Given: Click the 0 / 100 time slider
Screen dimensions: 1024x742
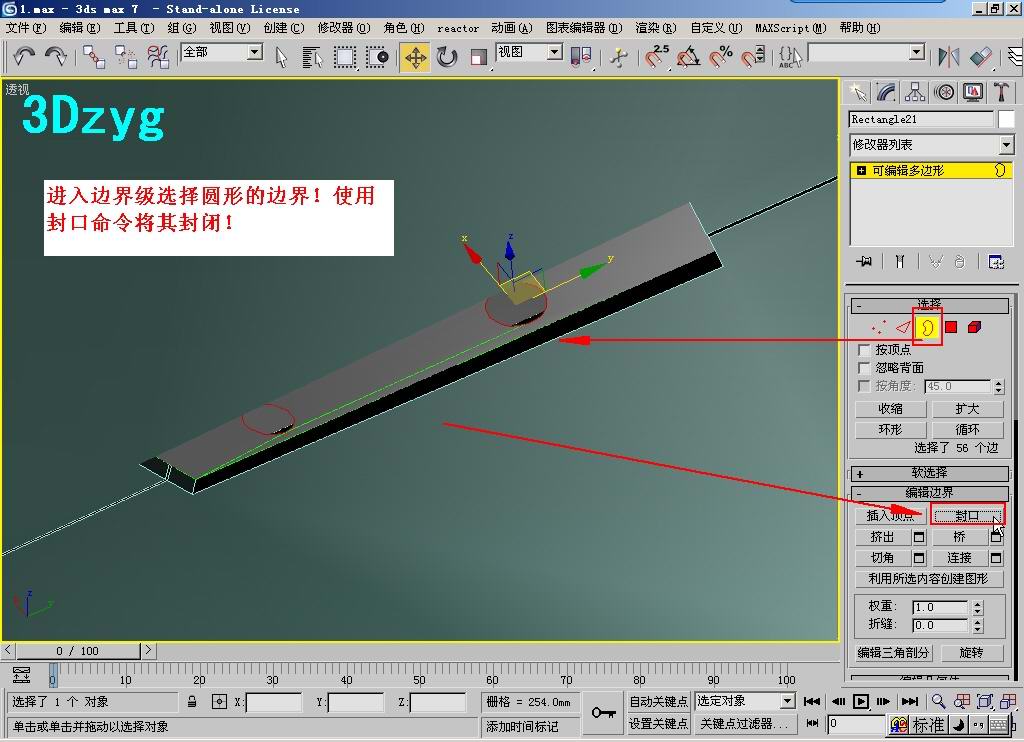Looking at the screenshot, I should [x=78, y=651].
